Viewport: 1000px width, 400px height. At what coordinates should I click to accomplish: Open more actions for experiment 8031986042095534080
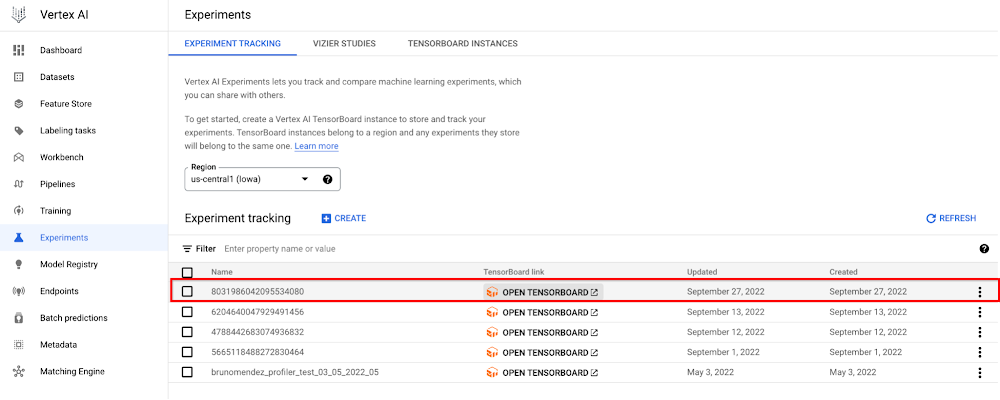[980, 292]
